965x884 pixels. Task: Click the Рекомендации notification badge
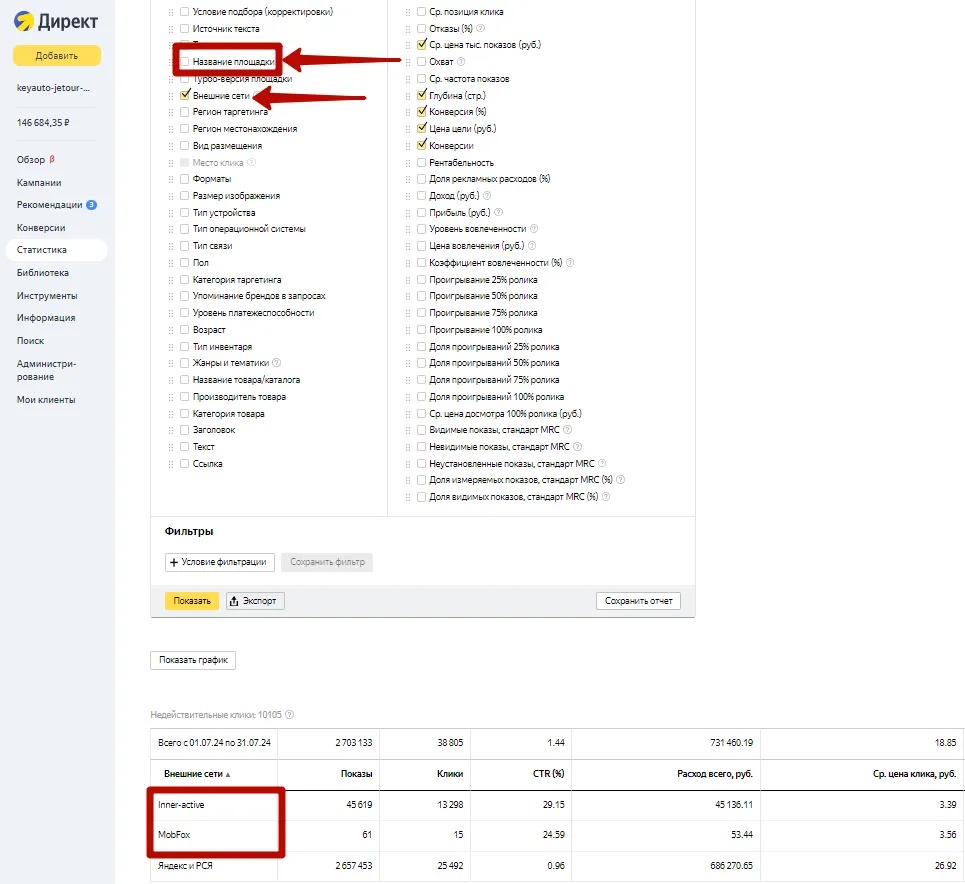(91, 205)
